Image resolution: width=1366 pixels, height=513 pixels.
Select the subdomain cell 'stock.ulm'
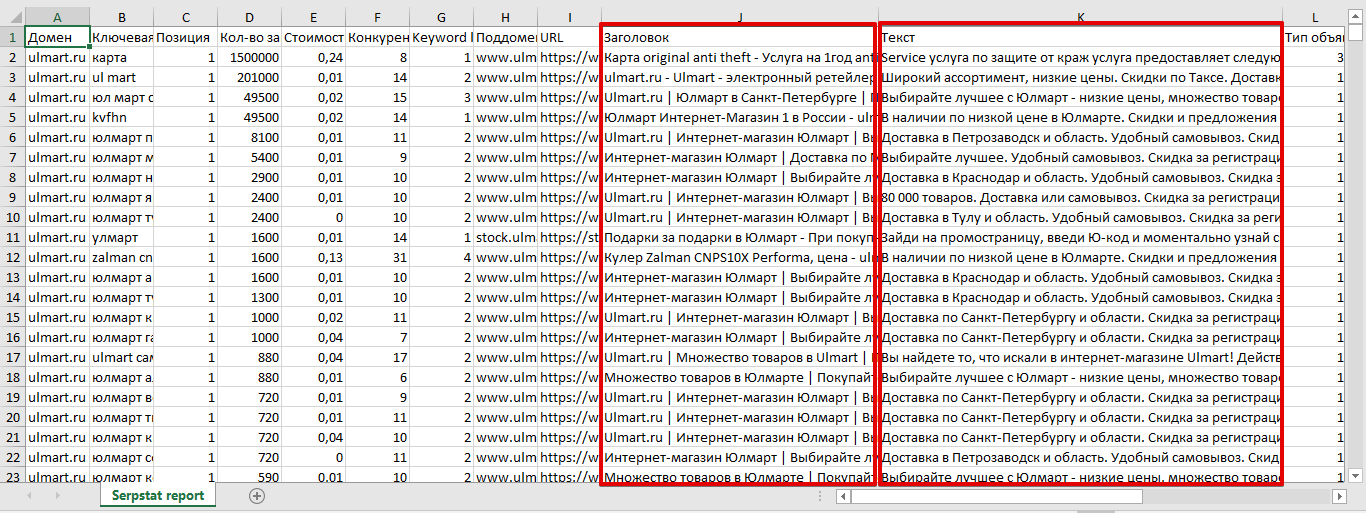[505, 237]
